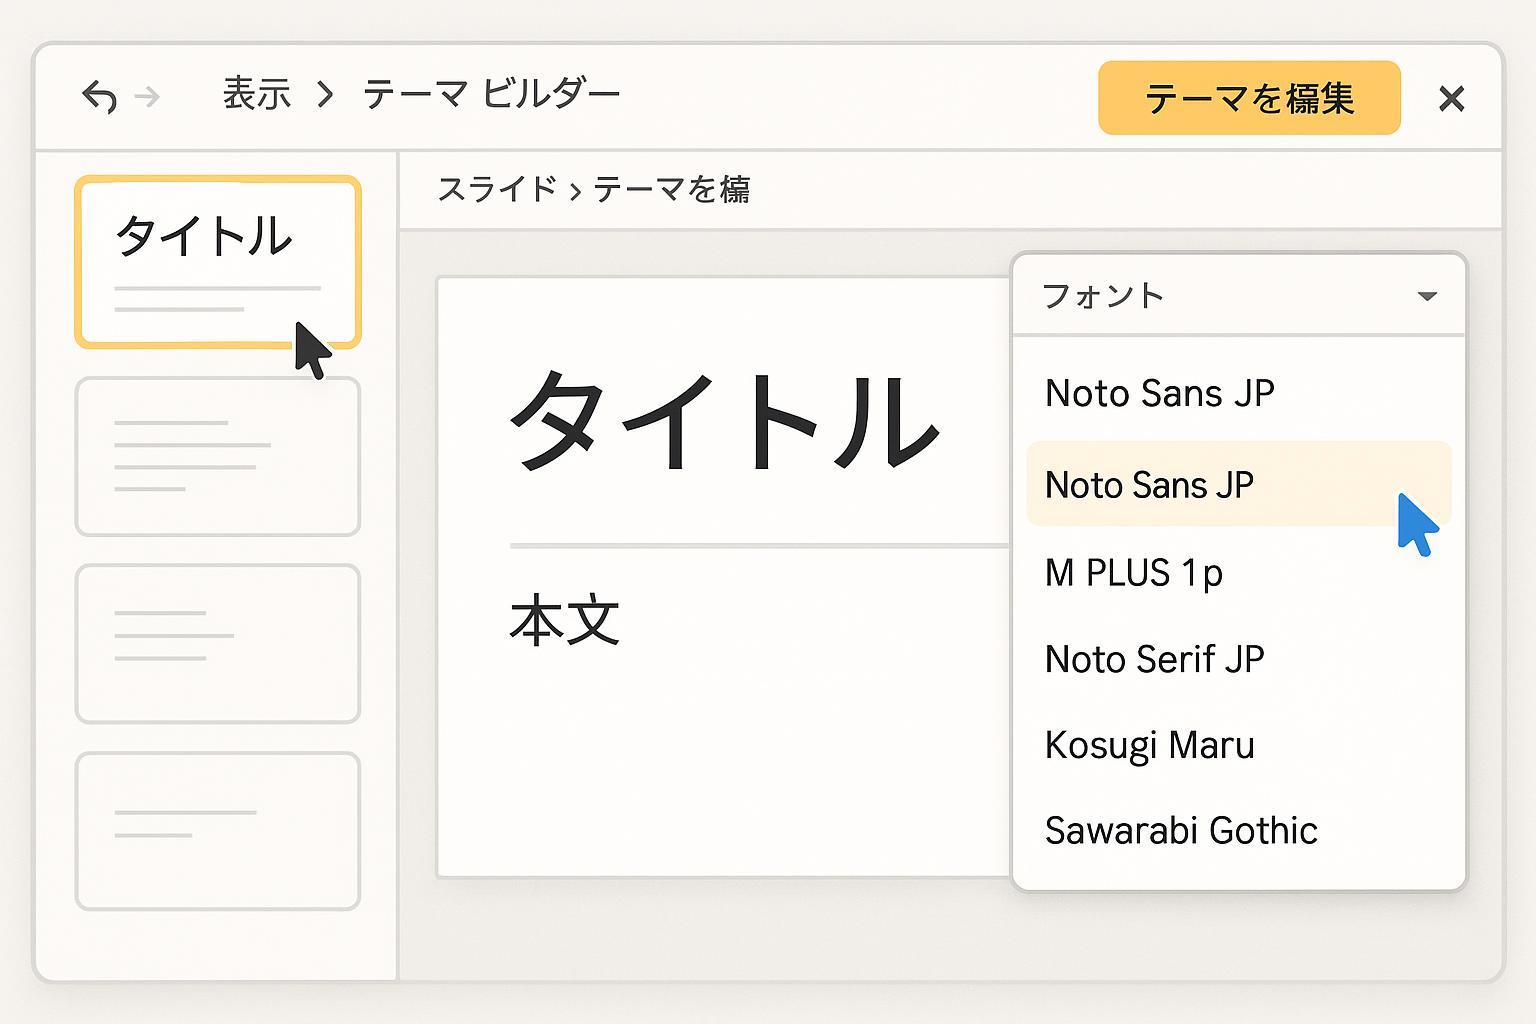Click テーマ ビルダー in the top breadcrumb
This screenshot has height=1024, width=1536.
pos(491,95)
